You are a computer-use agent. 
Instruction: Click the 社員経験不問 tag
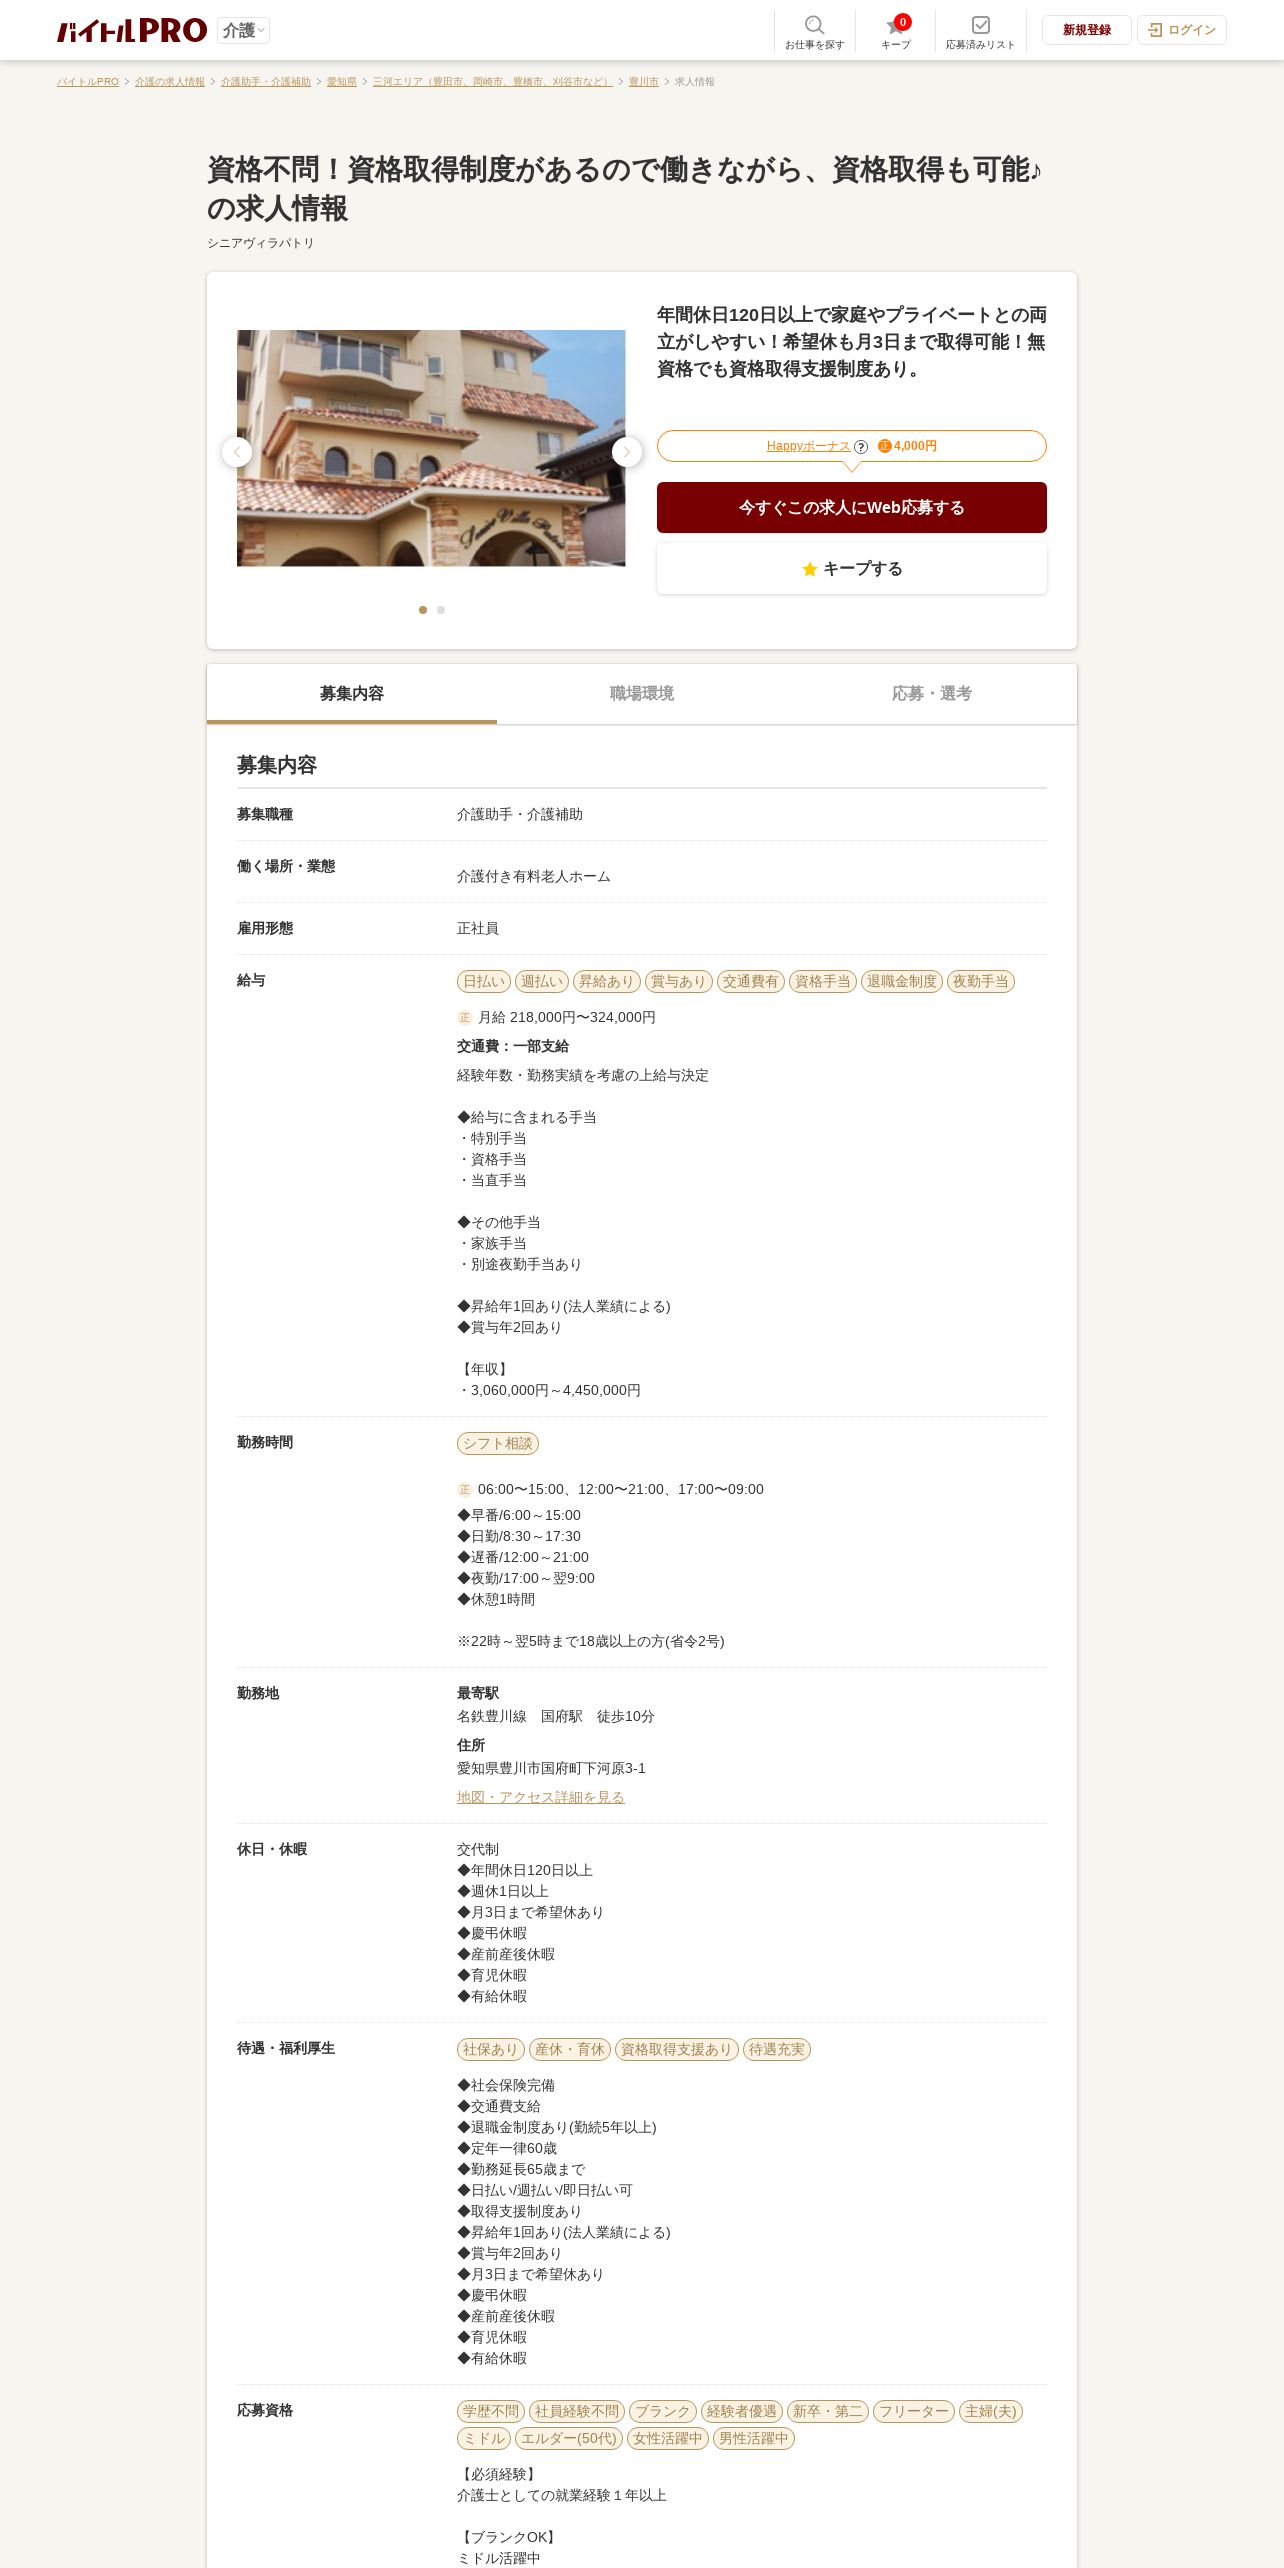click(577, 2412)
